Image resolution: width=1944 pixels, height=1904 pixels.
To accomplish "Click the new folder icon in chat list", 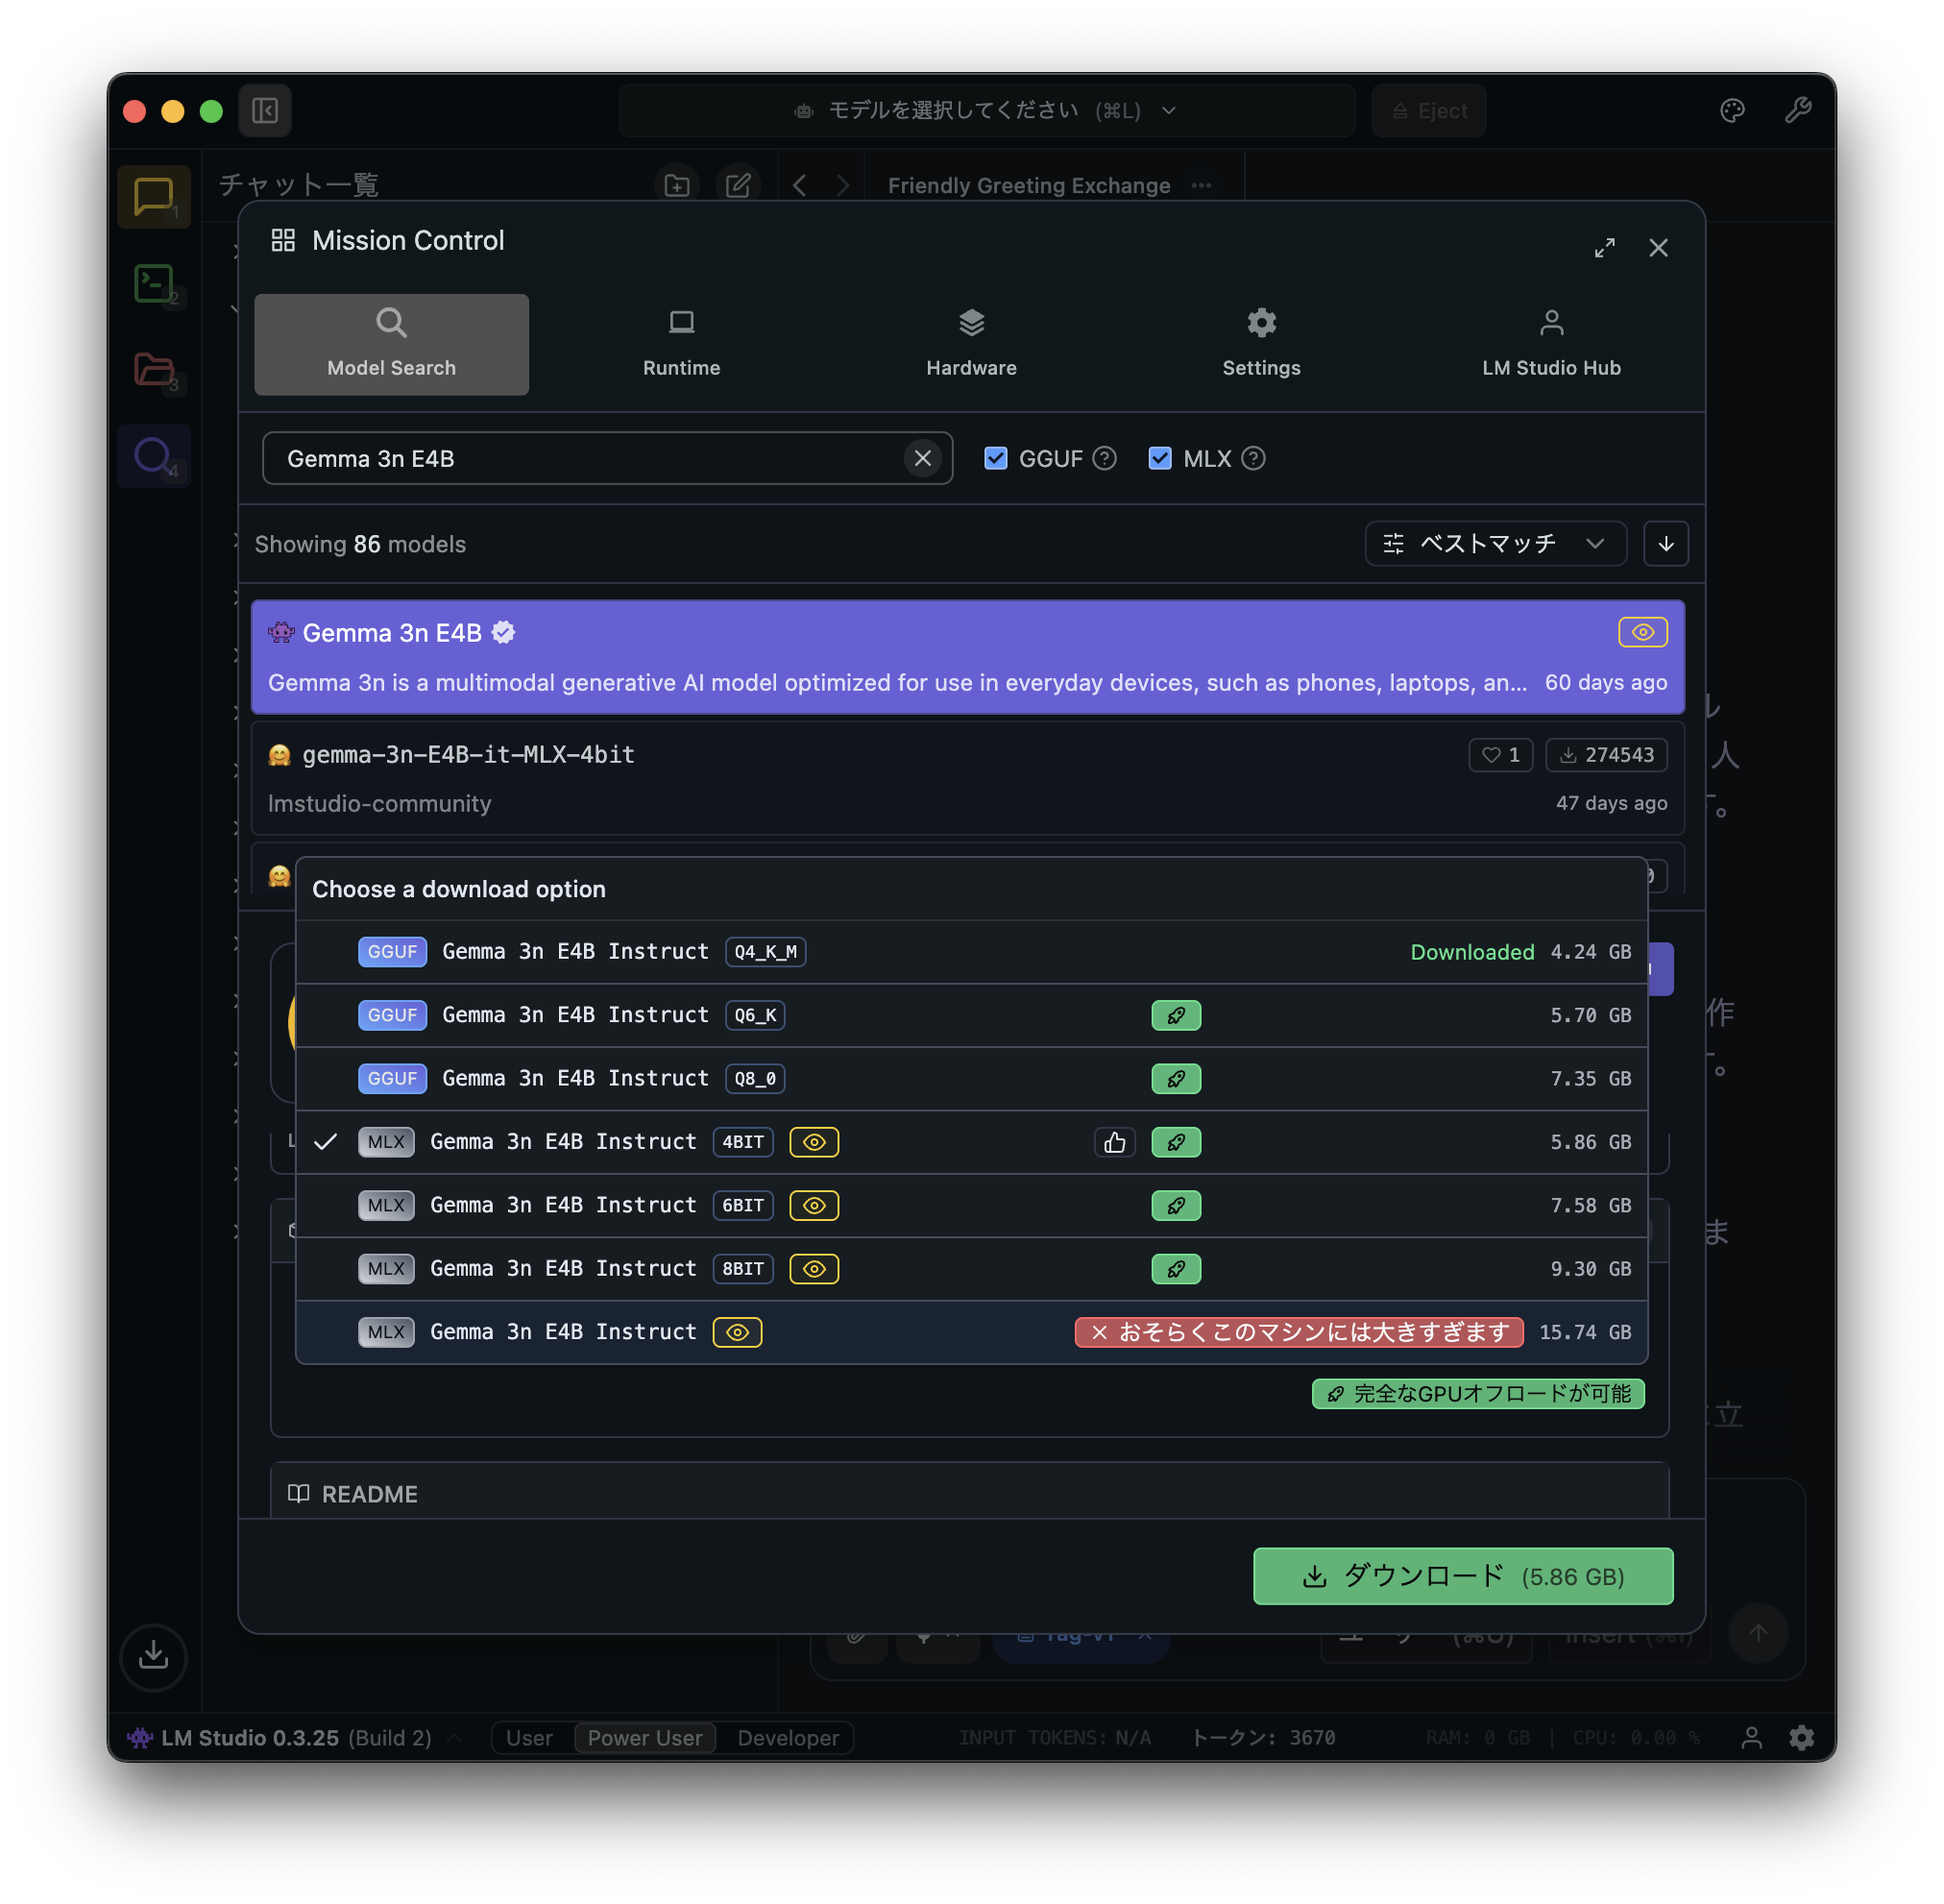I will tap(677, 185).
